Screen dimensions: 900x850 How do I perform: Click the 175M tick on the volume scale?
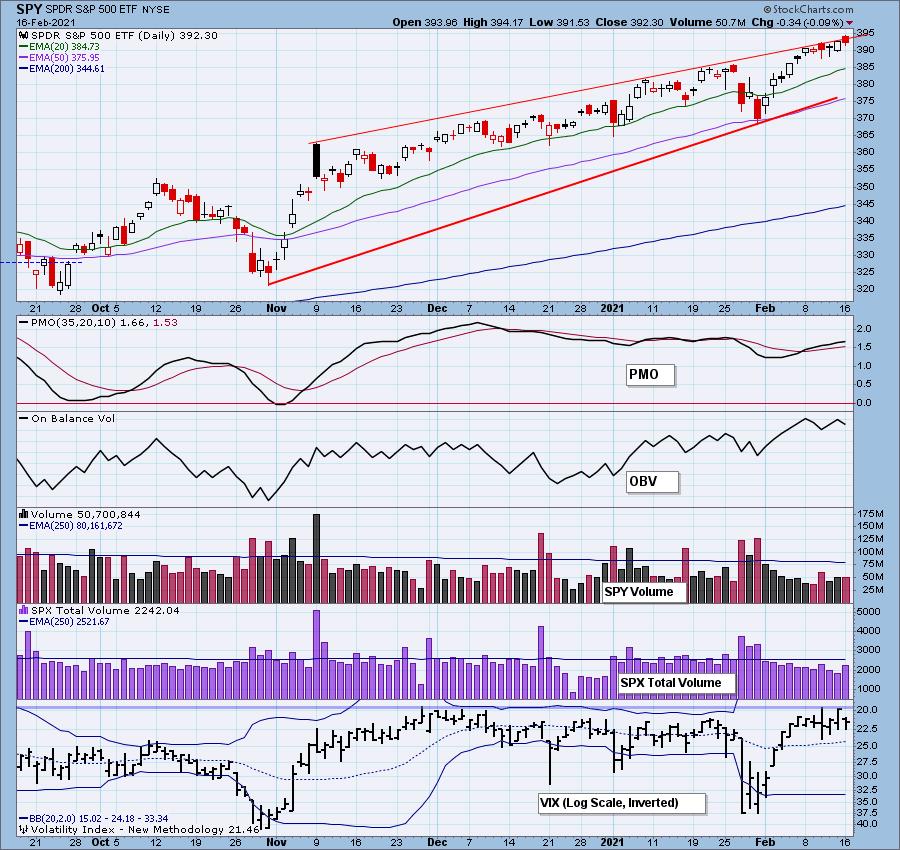pos(871,513)
